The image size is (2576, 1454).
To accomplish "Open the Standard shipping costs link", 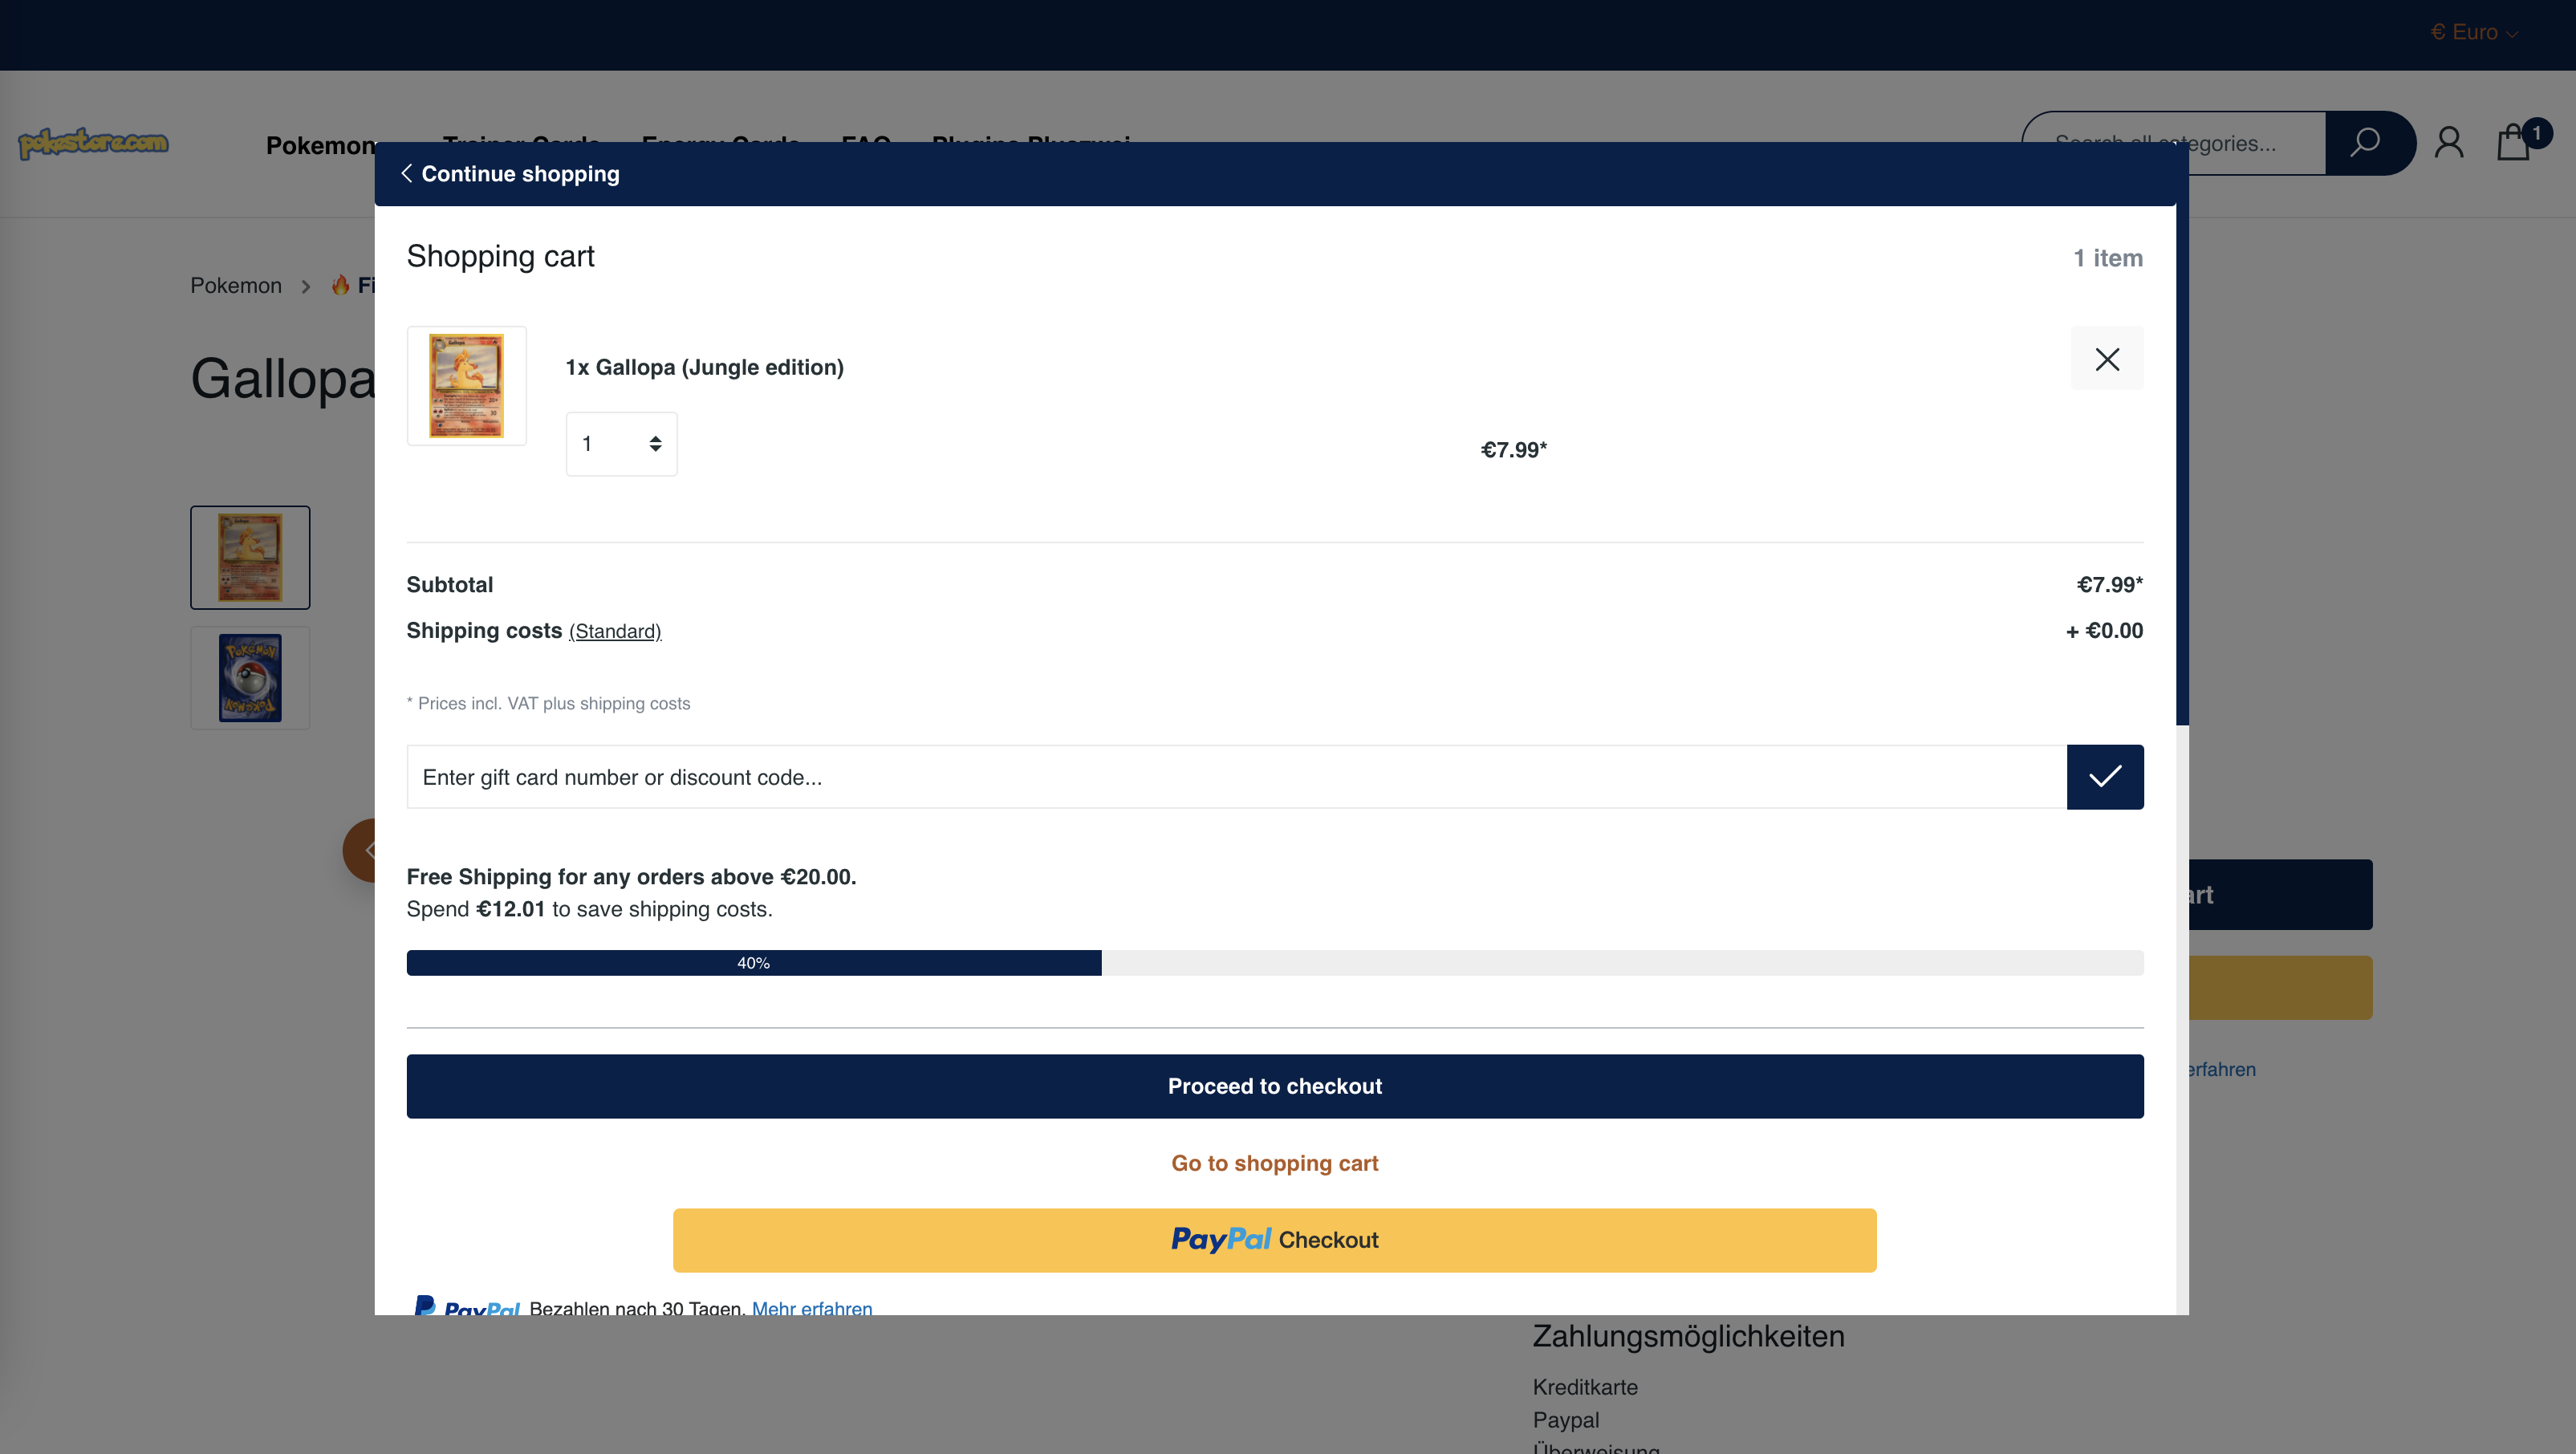I will point(615,631).
